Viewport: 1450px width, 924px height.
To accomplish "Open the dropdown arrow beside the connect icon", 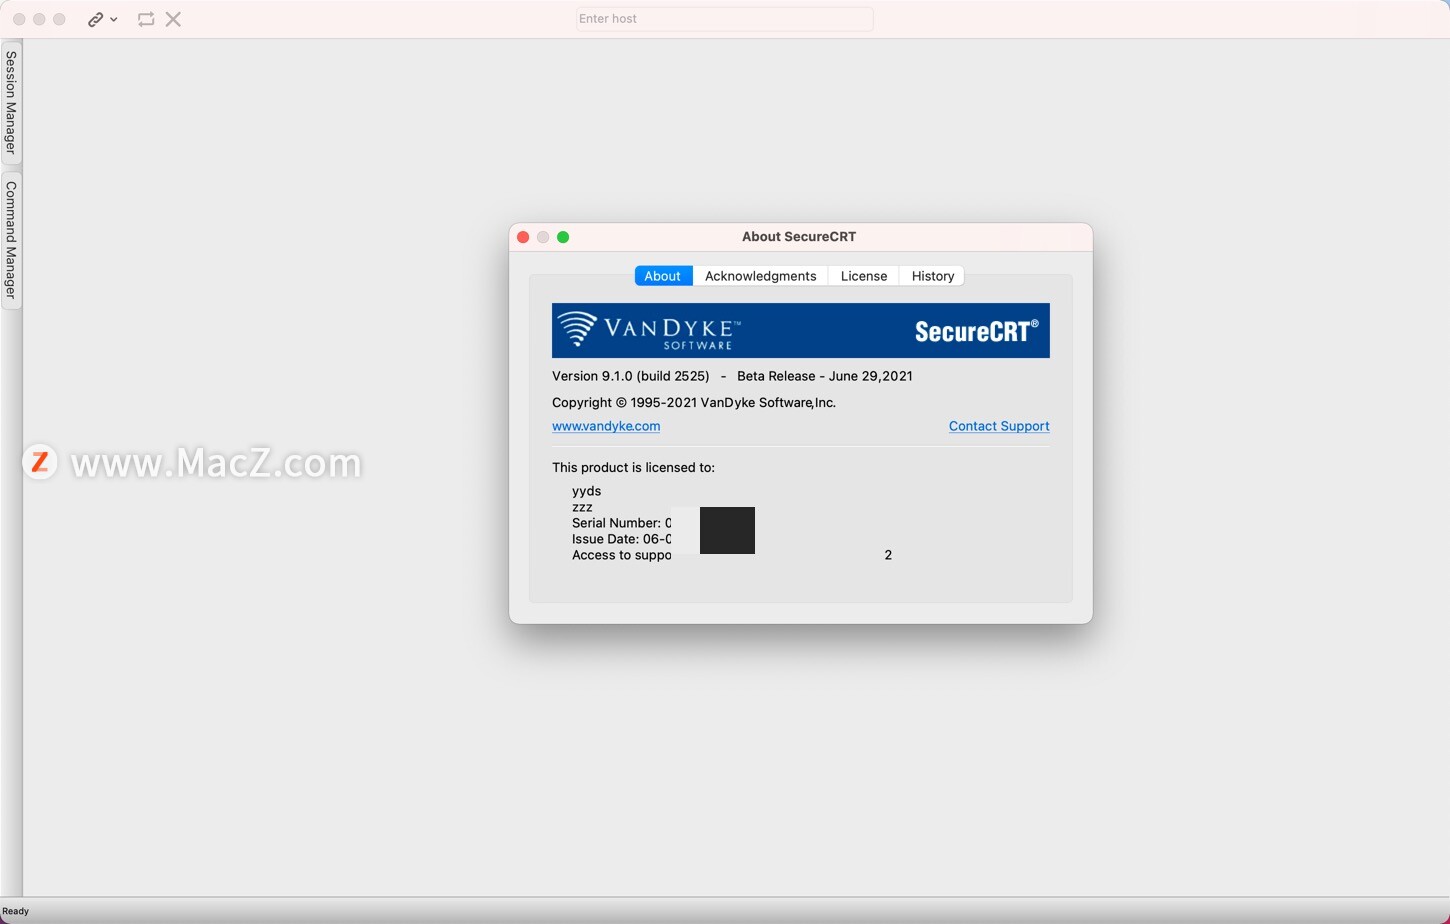I will [114, 19].
